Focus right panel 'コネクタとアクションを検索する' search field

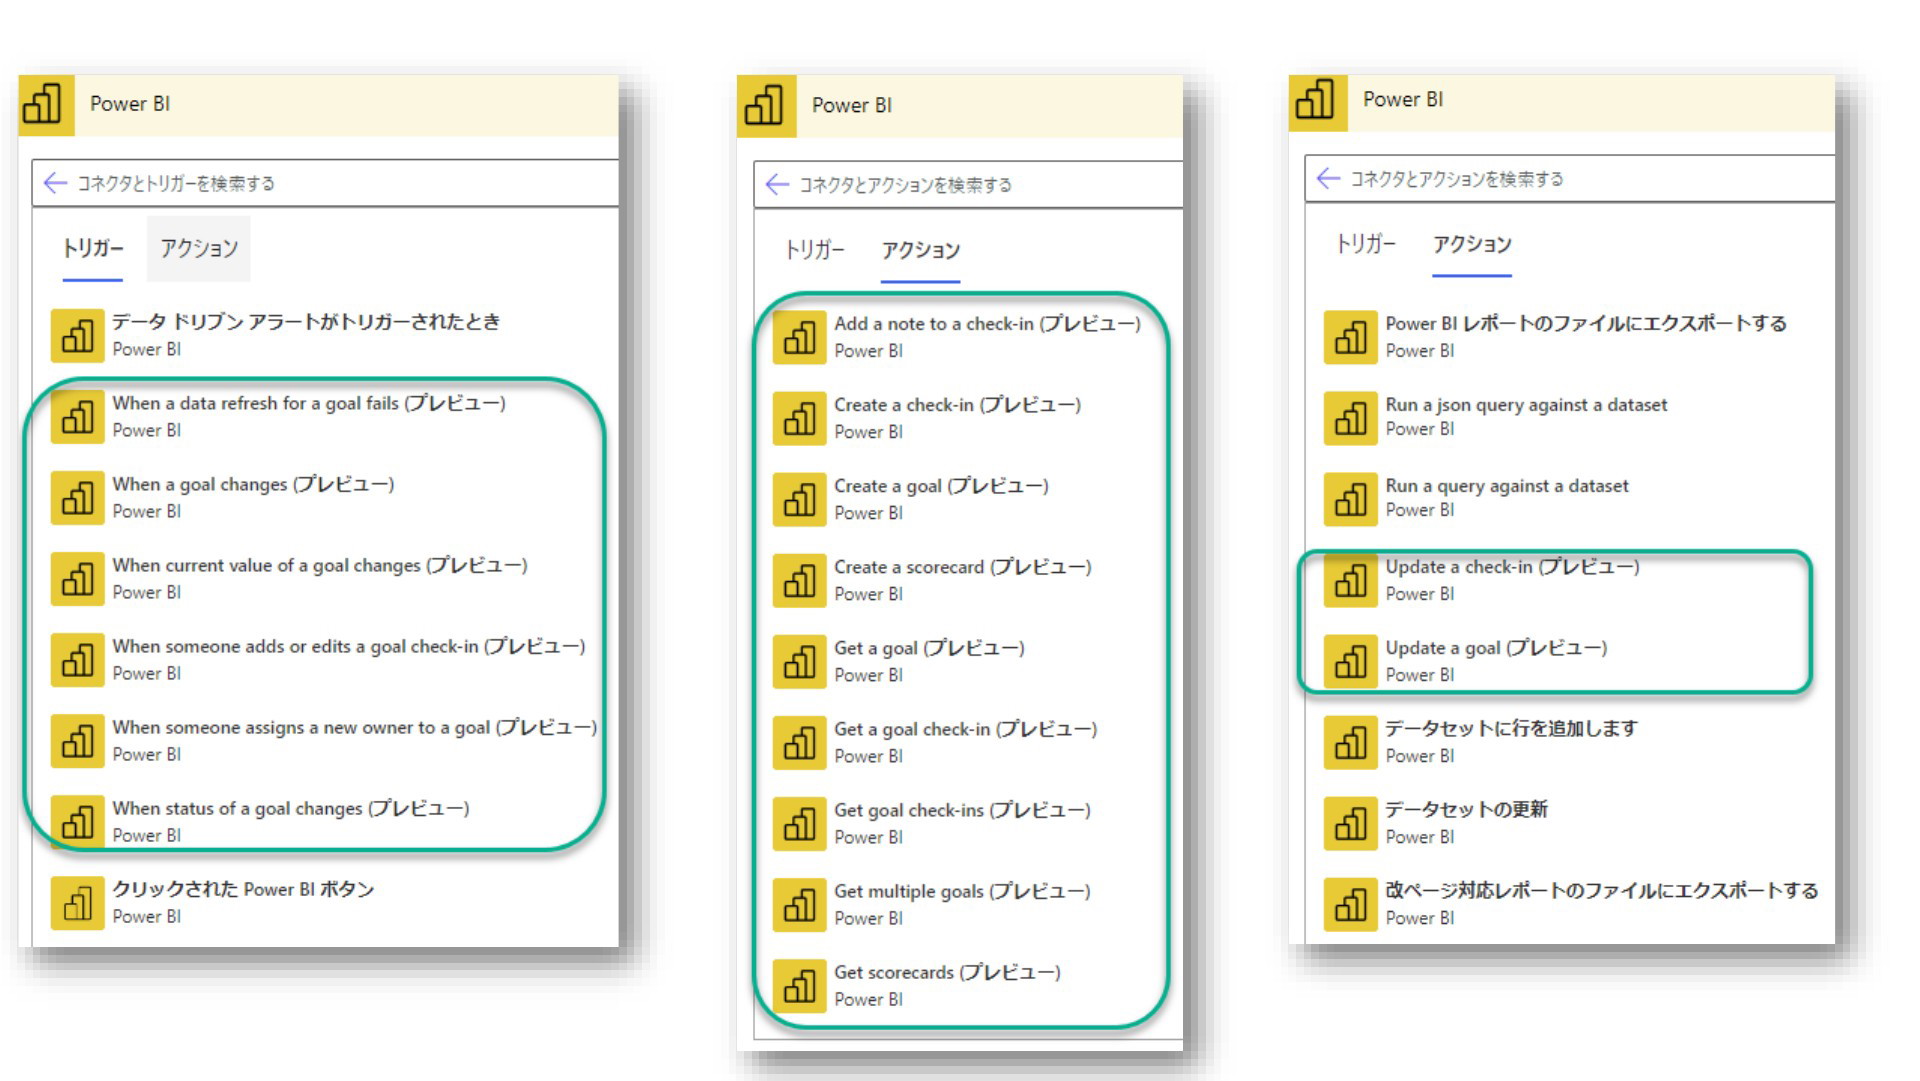1570,178
